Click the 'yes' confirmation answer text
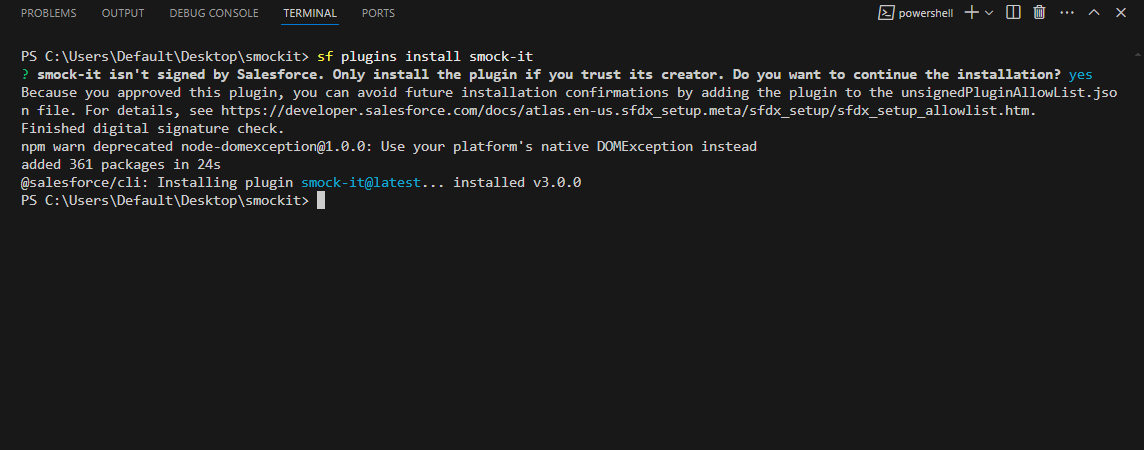Screen dimensions: 1144x450 coord(1081,74)
